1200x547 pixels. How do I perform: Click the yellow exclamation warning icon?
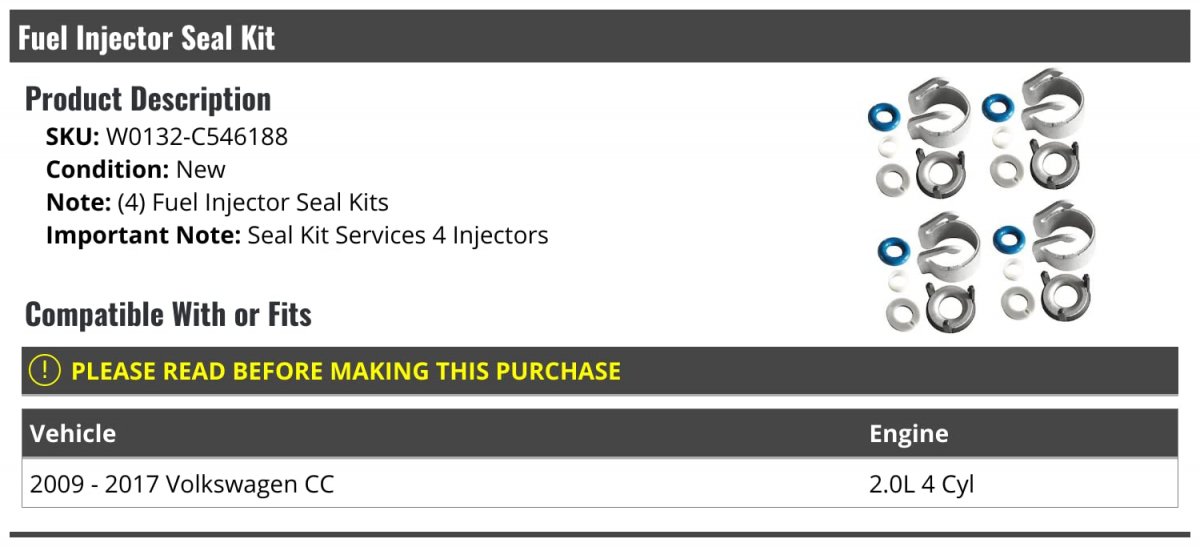tap(44, 371)
